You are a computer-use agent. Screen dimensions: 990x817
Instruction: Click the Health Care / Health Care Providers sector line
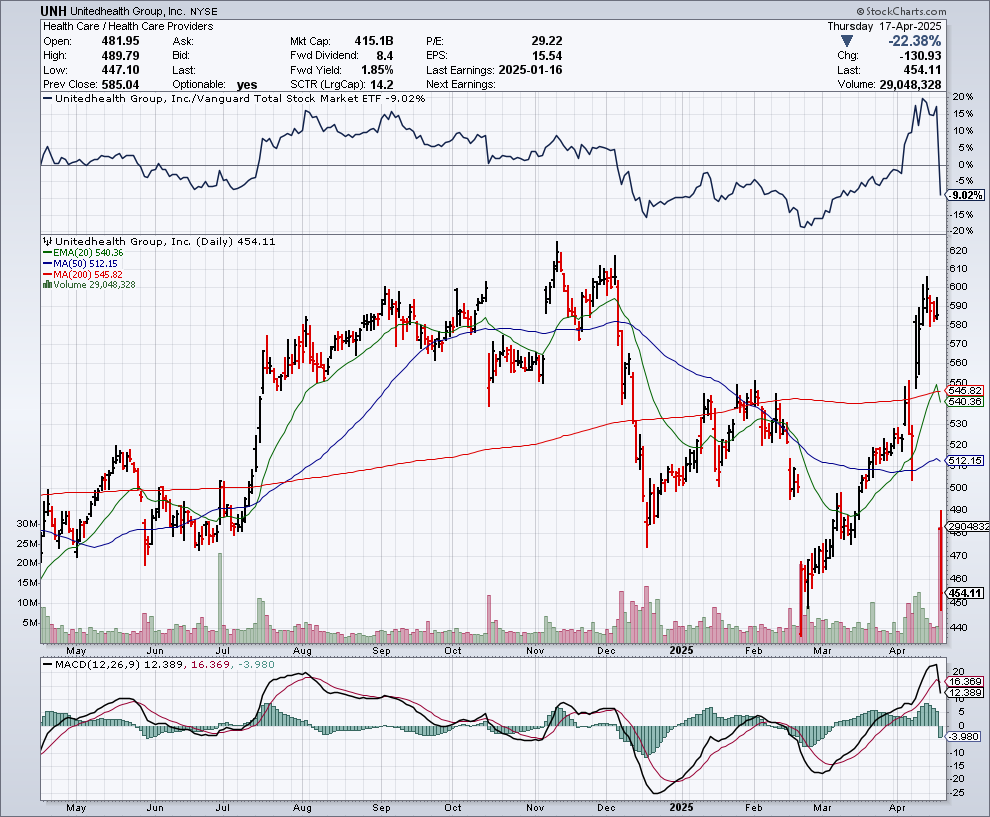(x=128, y=27)
